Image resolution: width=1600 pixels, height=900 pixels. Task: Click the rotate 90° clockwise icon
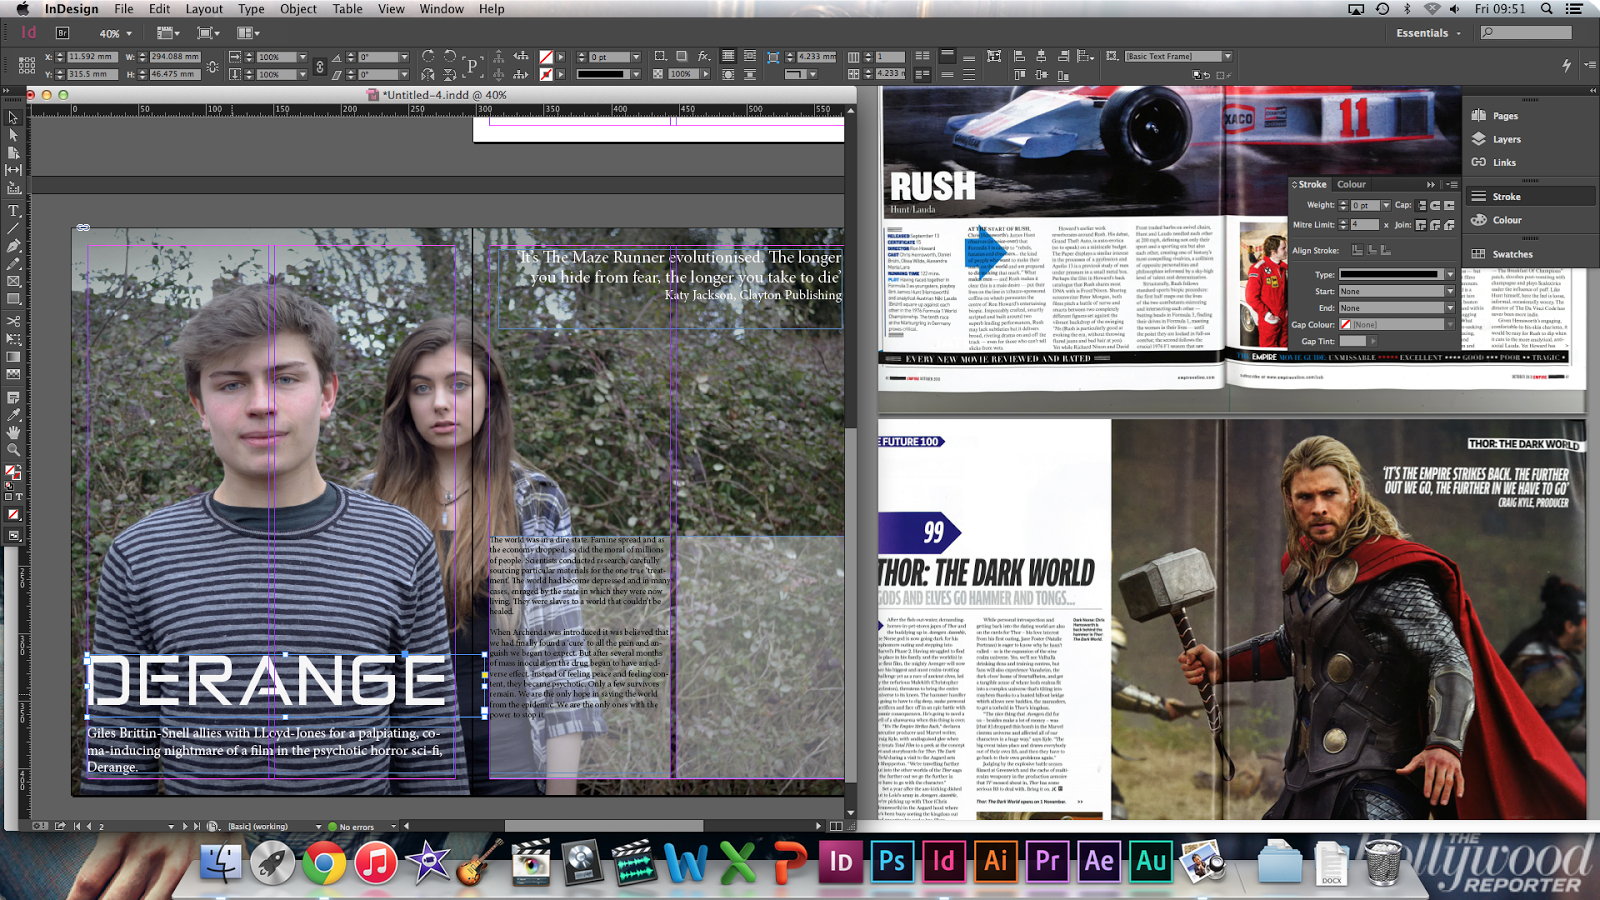coord(428,56)
